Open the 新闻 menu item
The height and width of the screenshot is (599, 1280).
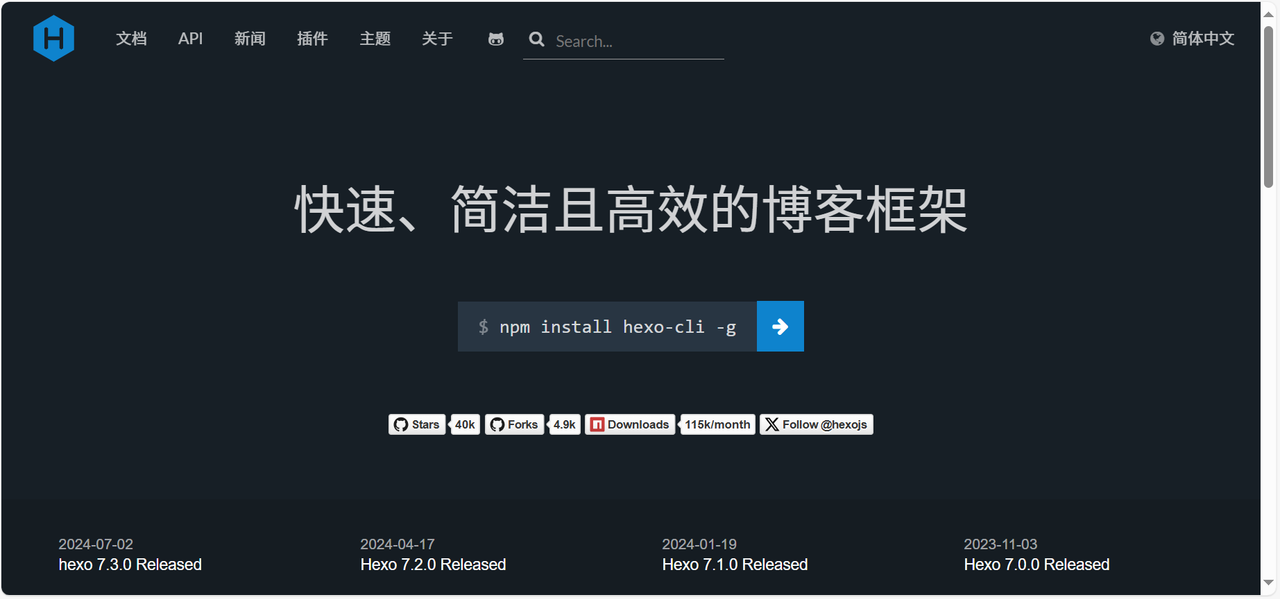(250, 39)
